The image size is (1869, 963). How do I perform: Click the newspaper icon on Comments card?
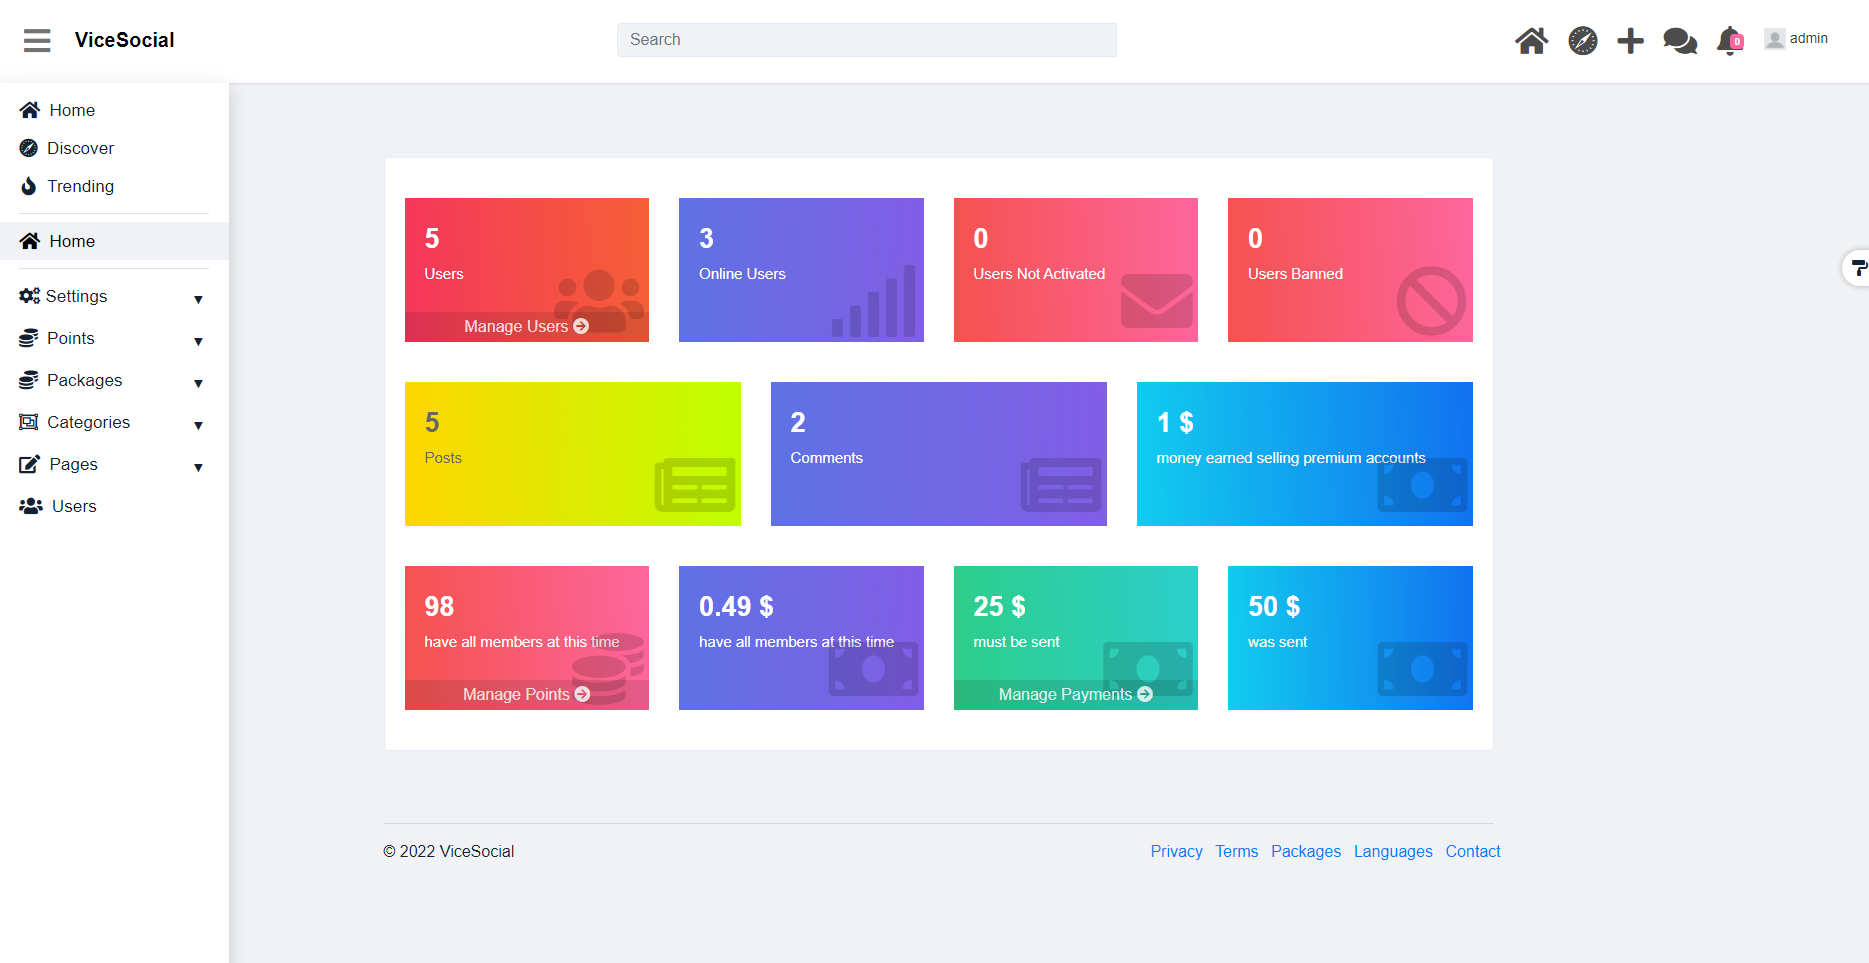(1061, 485)
